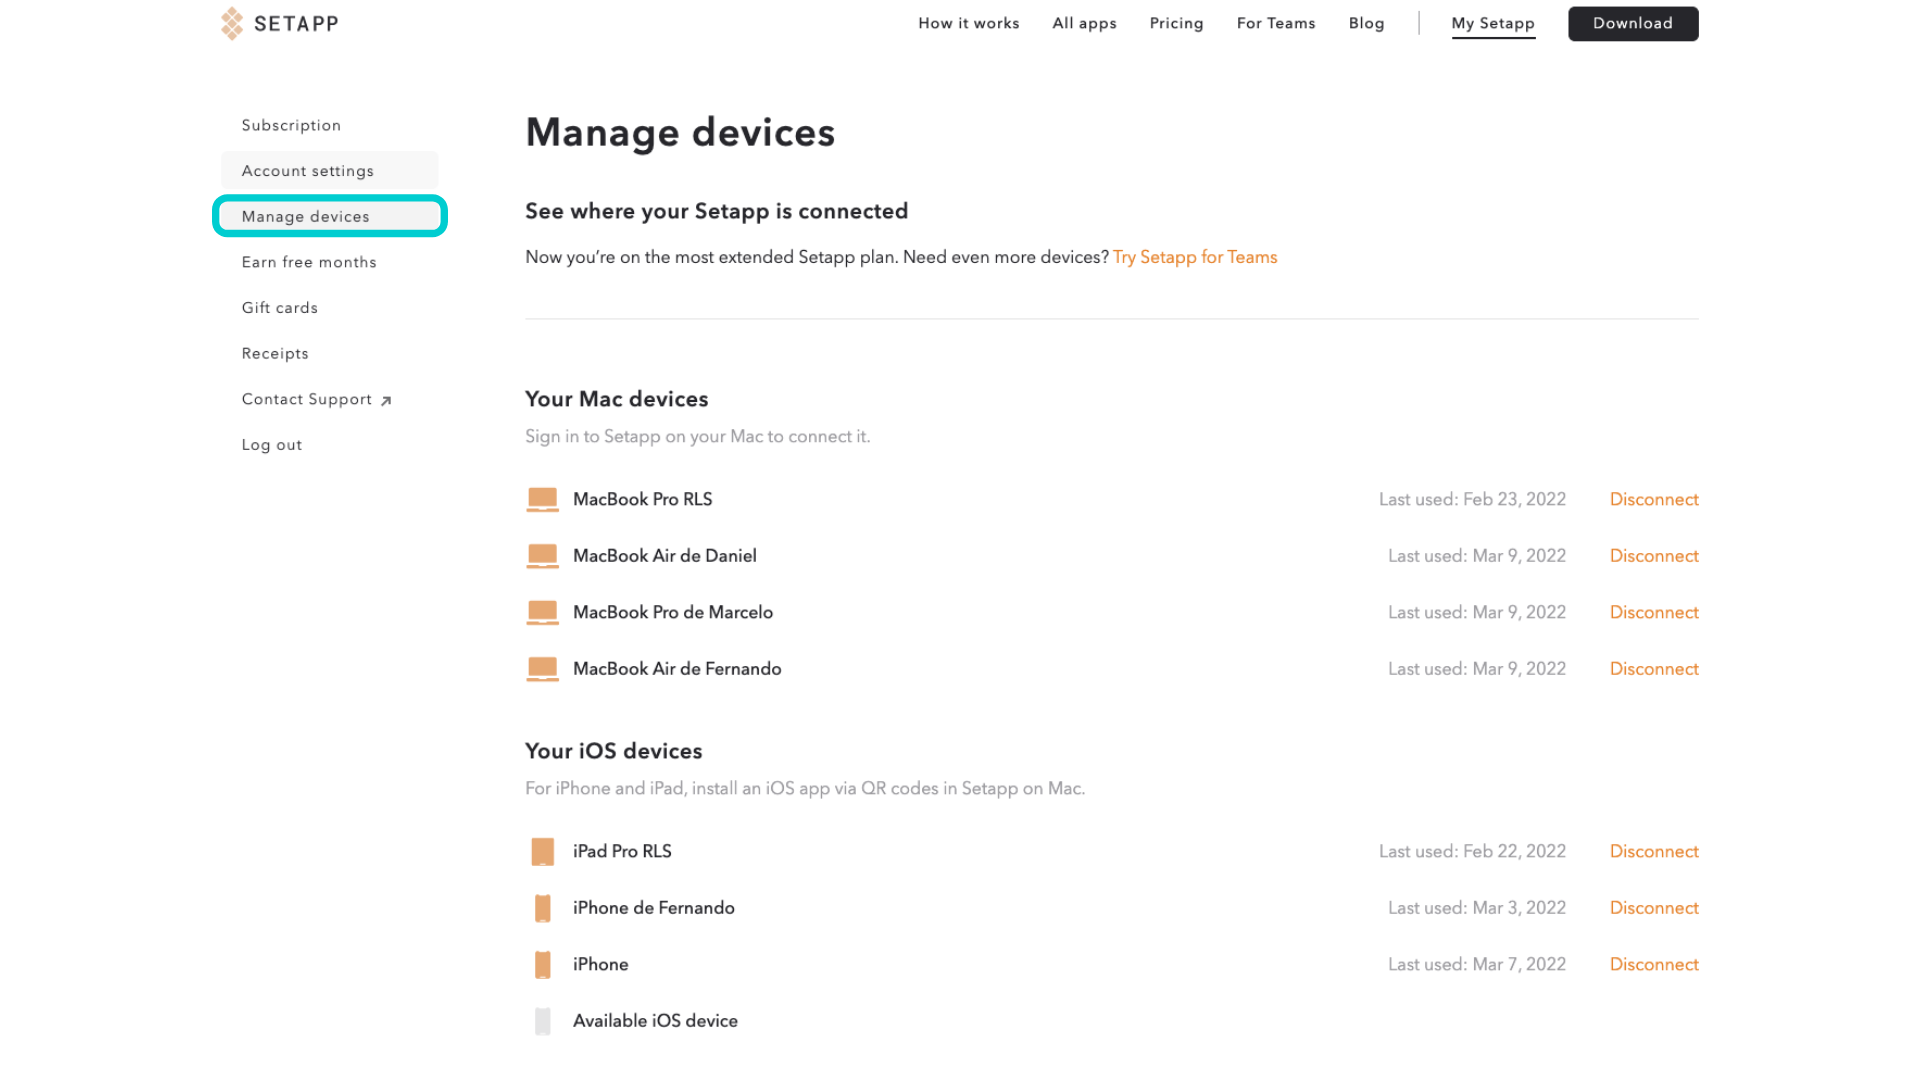Open How it works in top navigation
Image resolution: width=1920 pixels, height=1080 pixels.
[x=968, y=23]
